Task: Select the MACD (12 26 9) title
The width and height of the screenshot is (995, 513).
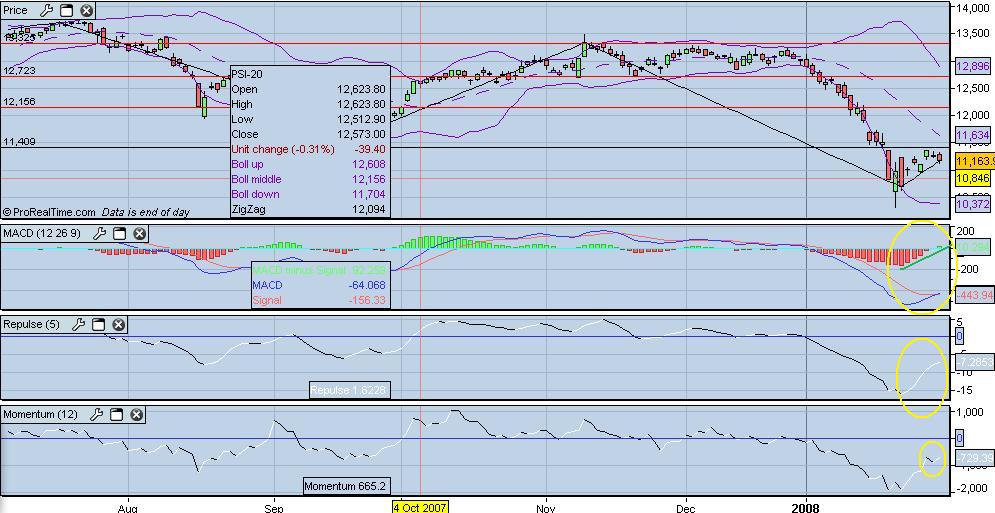Action: (x=42, y=234)
